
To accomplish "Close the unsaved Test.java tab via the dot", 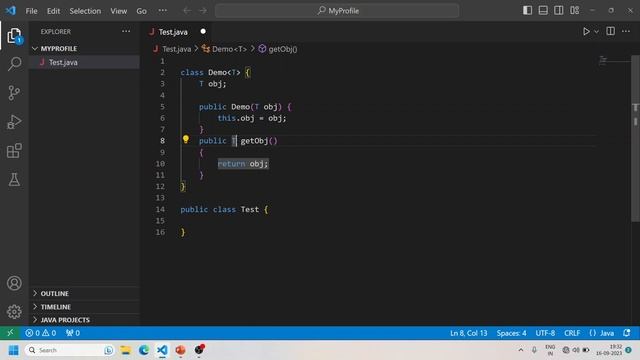I will (x=203, y=31).
